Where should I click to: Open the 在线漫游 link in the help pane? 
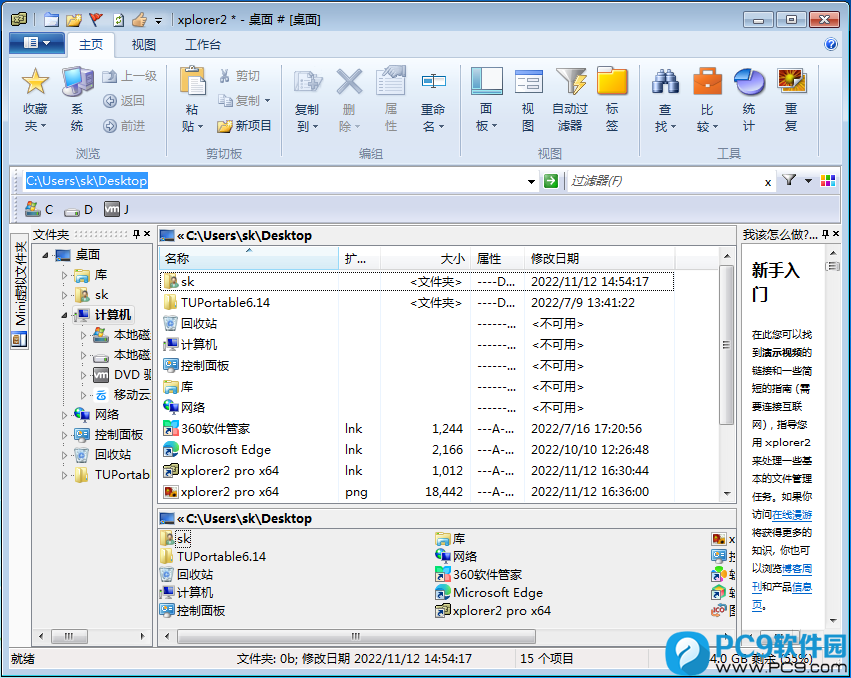[792, 515]
